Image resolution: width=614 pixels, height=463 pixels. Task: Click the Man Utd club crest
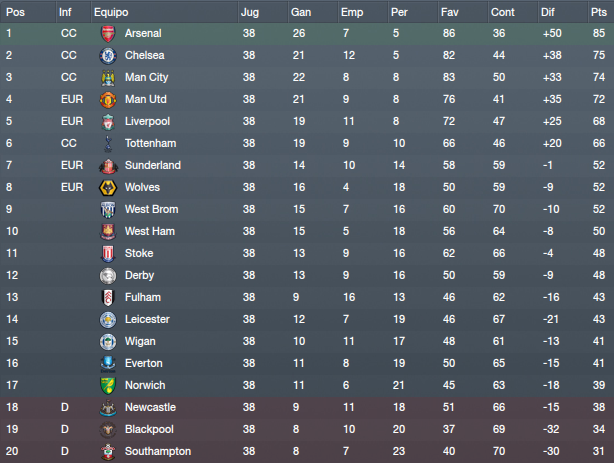pos(108,99)
